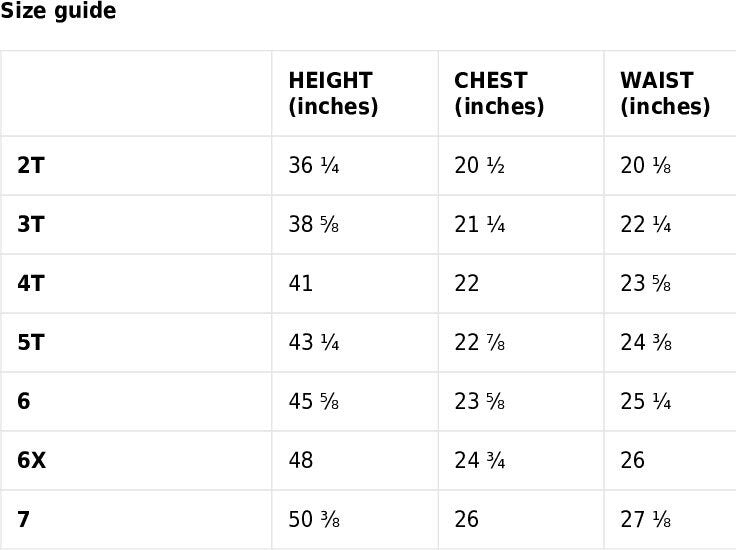Image resolution: width=736 pixels, height=550 pixels.
Task: Click the 4T height value 41
Action: (301, 284)
